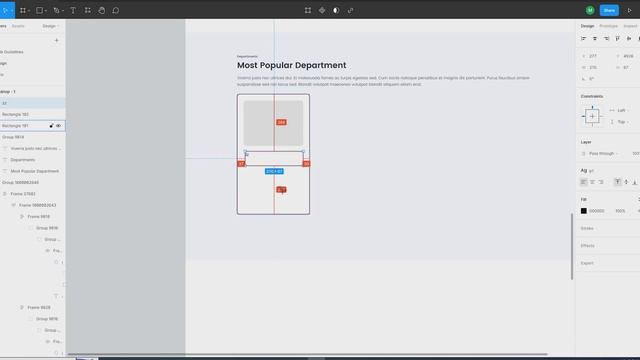Select the Hand tool

(x=102, y=10)
